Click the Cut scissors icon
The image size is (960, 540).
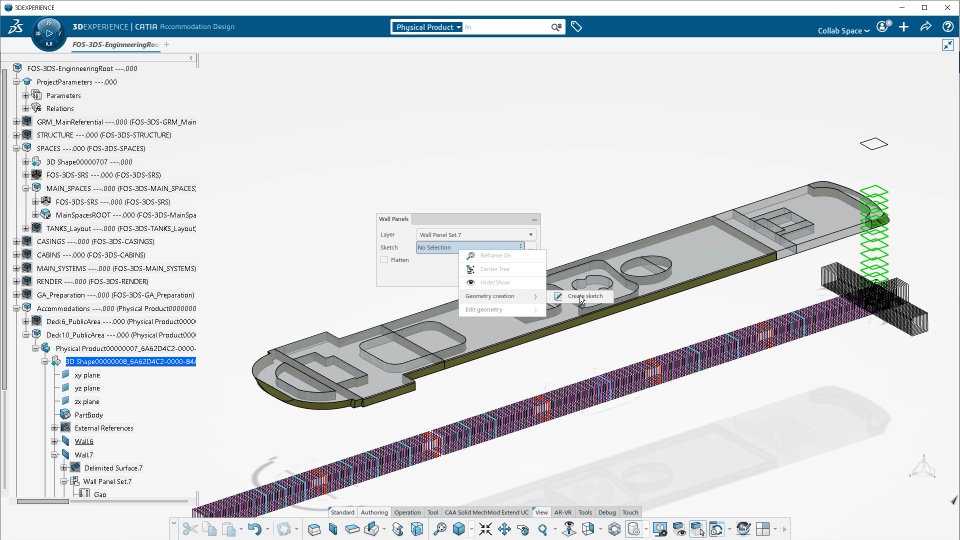pos(190,529)
